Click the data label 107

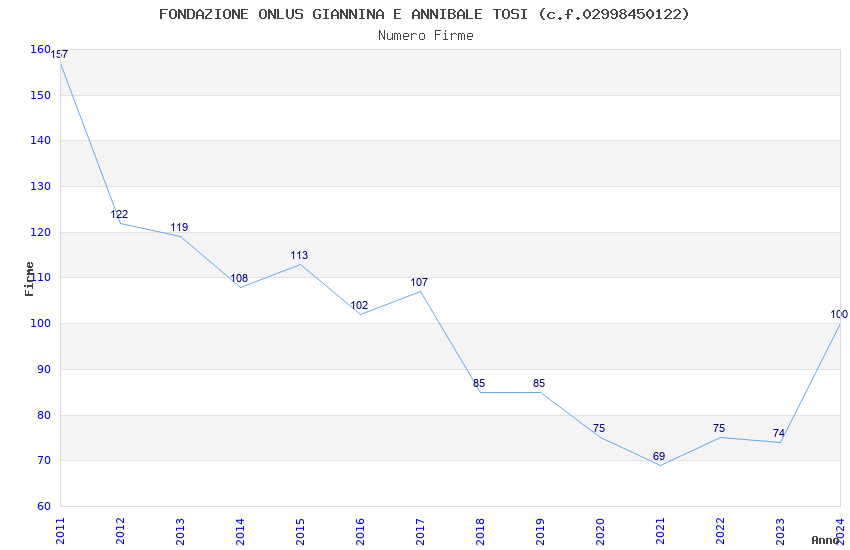point(419,282)
